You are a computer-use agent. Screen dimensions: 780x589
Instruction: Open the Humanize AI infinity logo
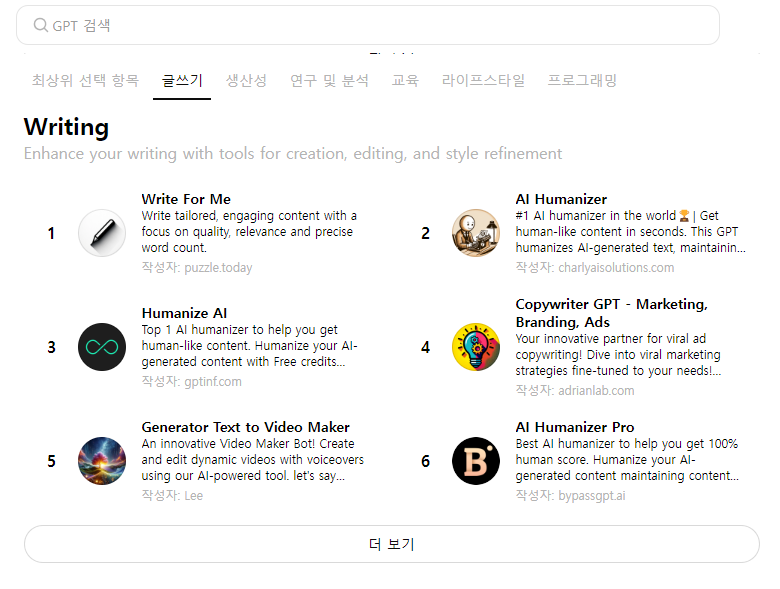click(x=102, y=347)
